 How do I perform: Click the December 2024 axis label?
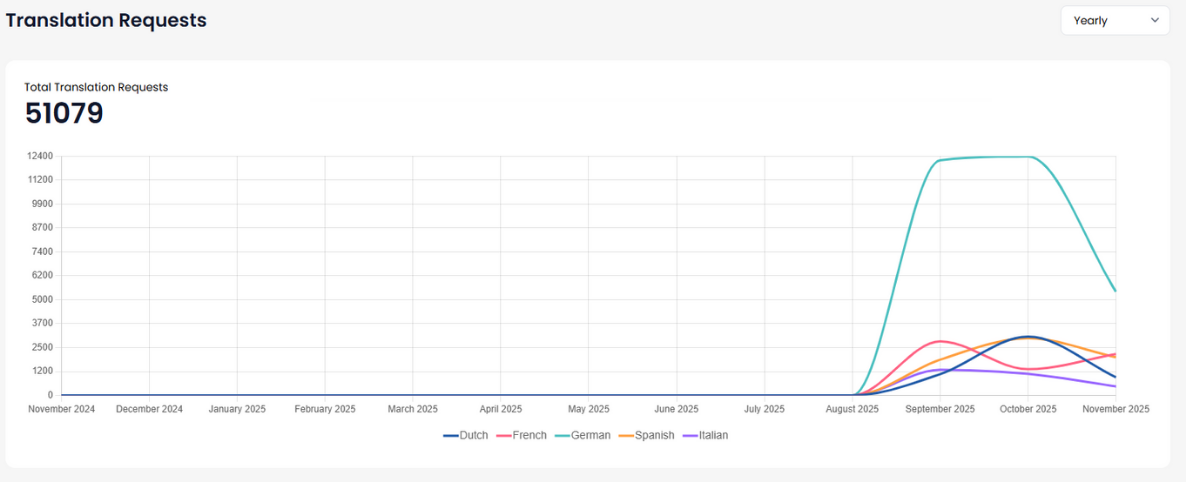149,409
